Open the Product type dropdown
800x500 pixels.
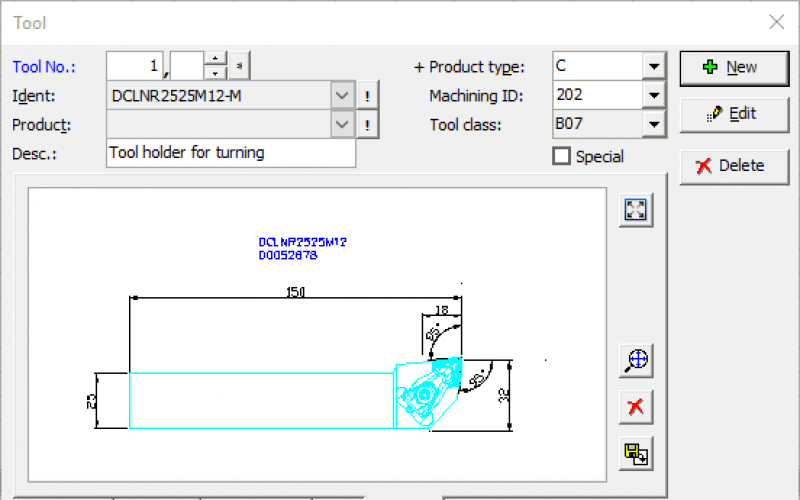click(x=654, y=67)
